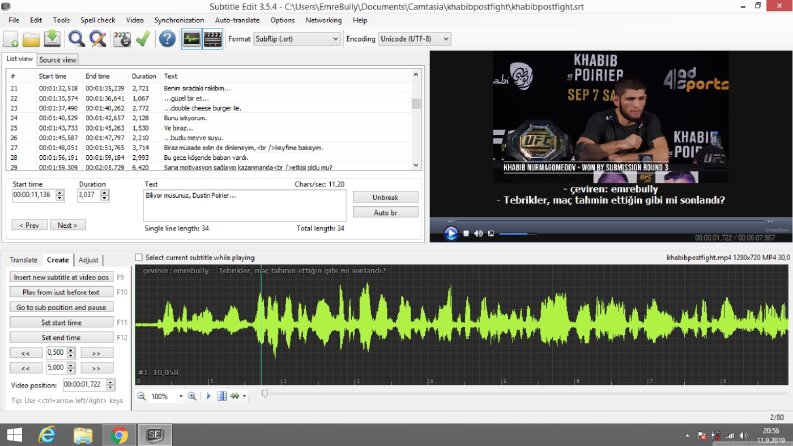Screen dimensions: 793x446
Task: Zoom out the waveform
Action: pos(142,396)
